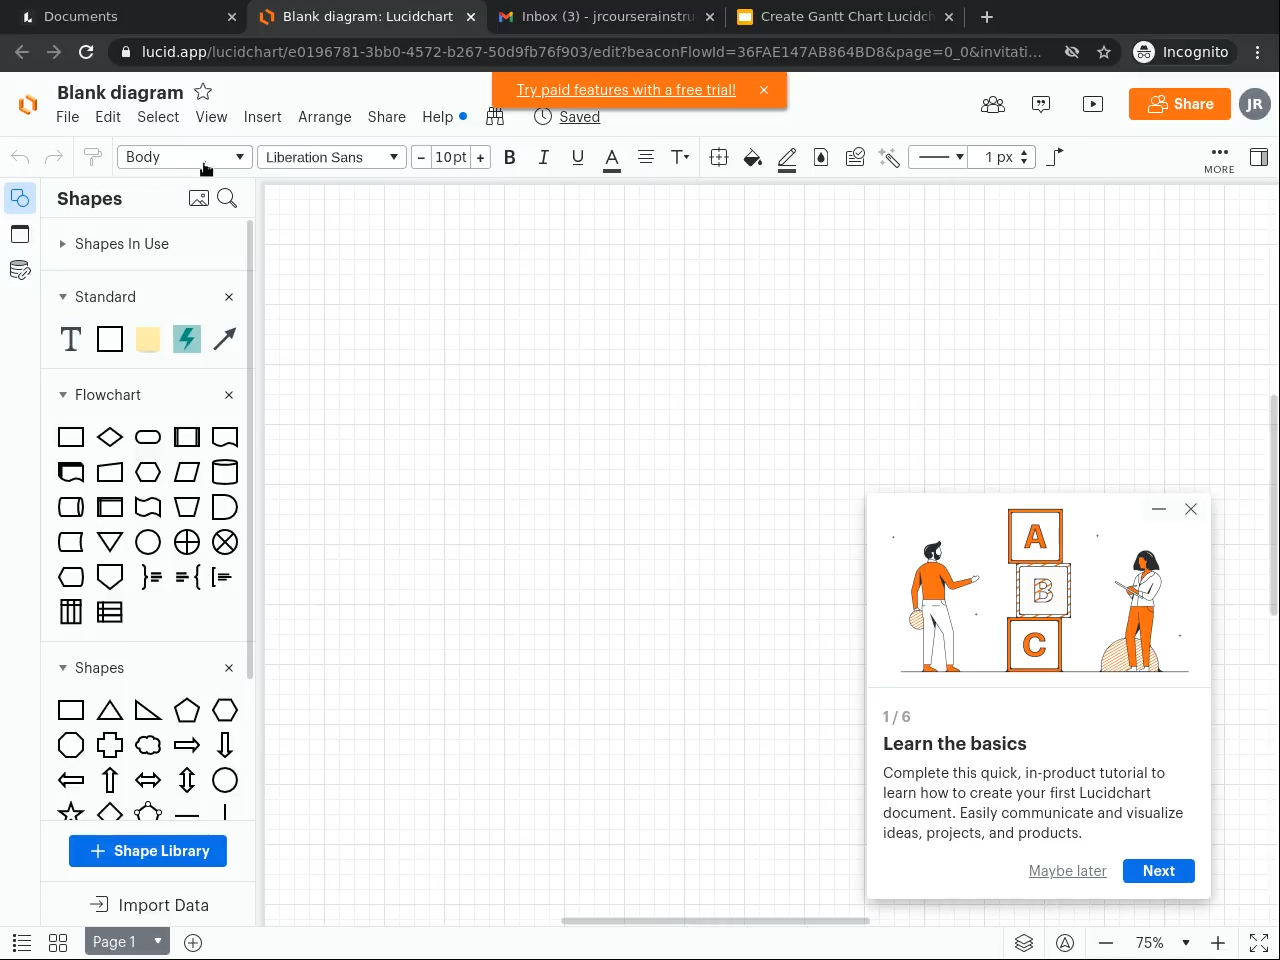Expand the Shapes In Use section

121,244
